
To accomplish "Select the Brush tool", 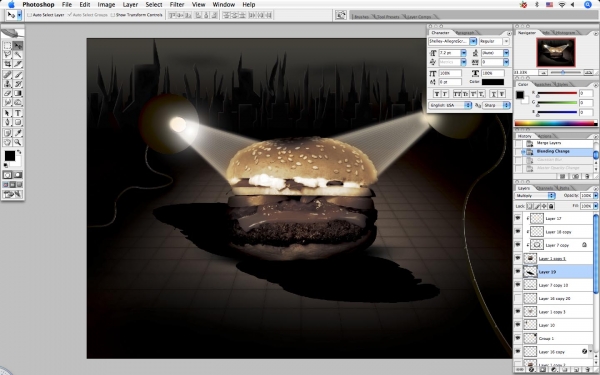I will click(x=18, y=75).
